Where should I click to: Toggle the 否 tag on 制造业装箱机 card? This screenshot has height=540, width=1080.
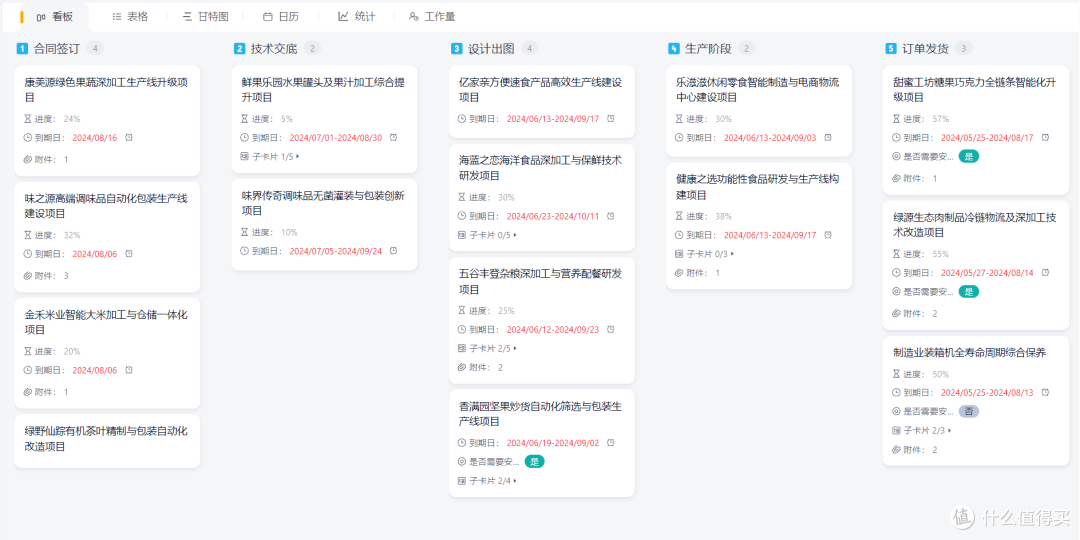(968, 411)
